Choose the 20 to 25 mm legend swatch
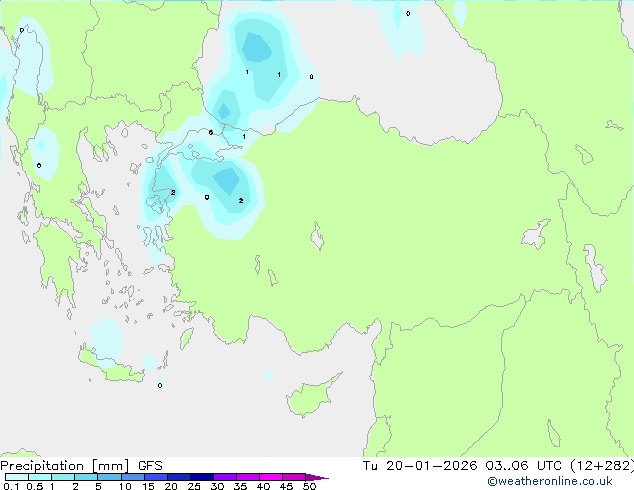 [x=179, y=477]
